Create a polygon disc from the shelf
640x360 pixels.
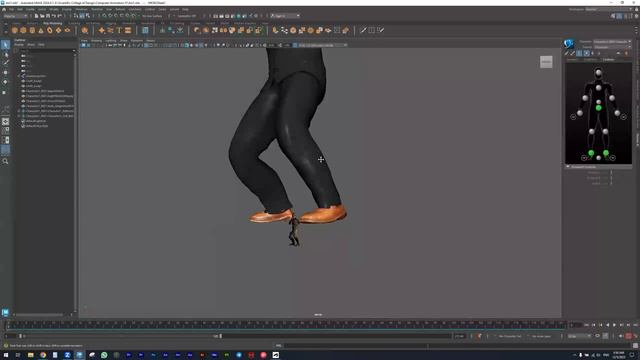point(67,30)
